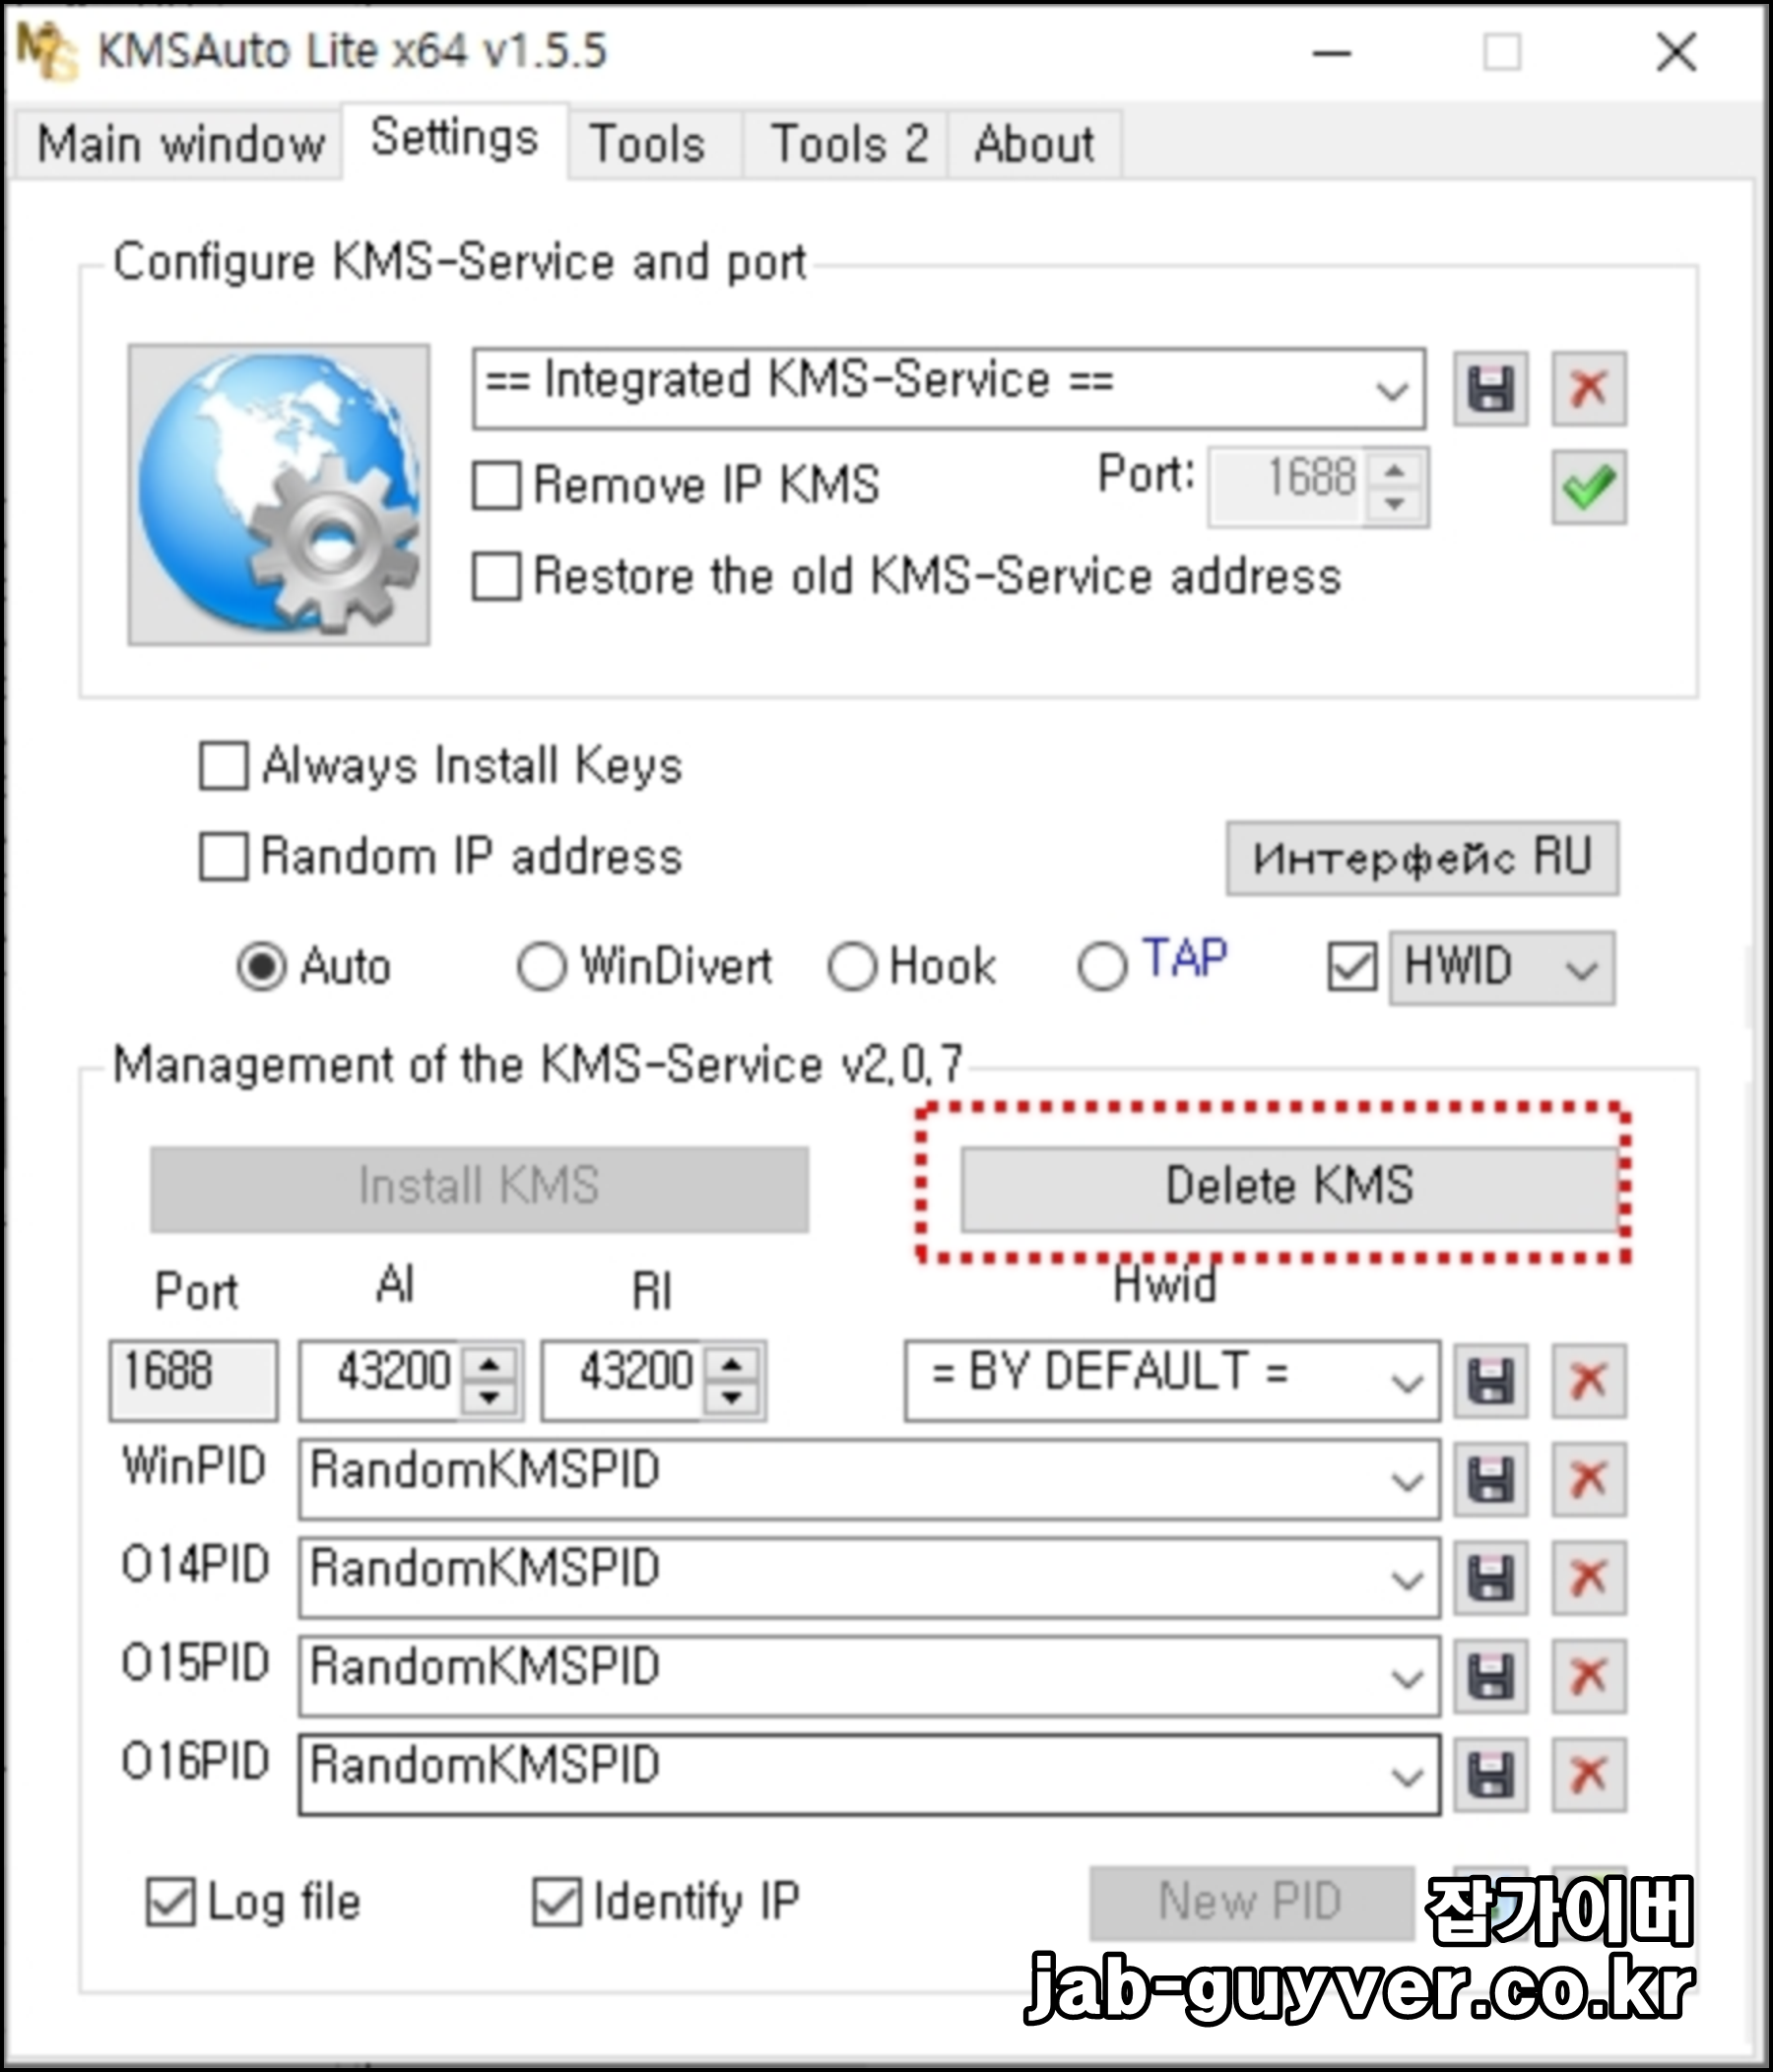Image resolution: width=1773 pixels, height=2072 pixels.
Task: Clear the WinPID value with red X
Action: pos(1589,1479)
